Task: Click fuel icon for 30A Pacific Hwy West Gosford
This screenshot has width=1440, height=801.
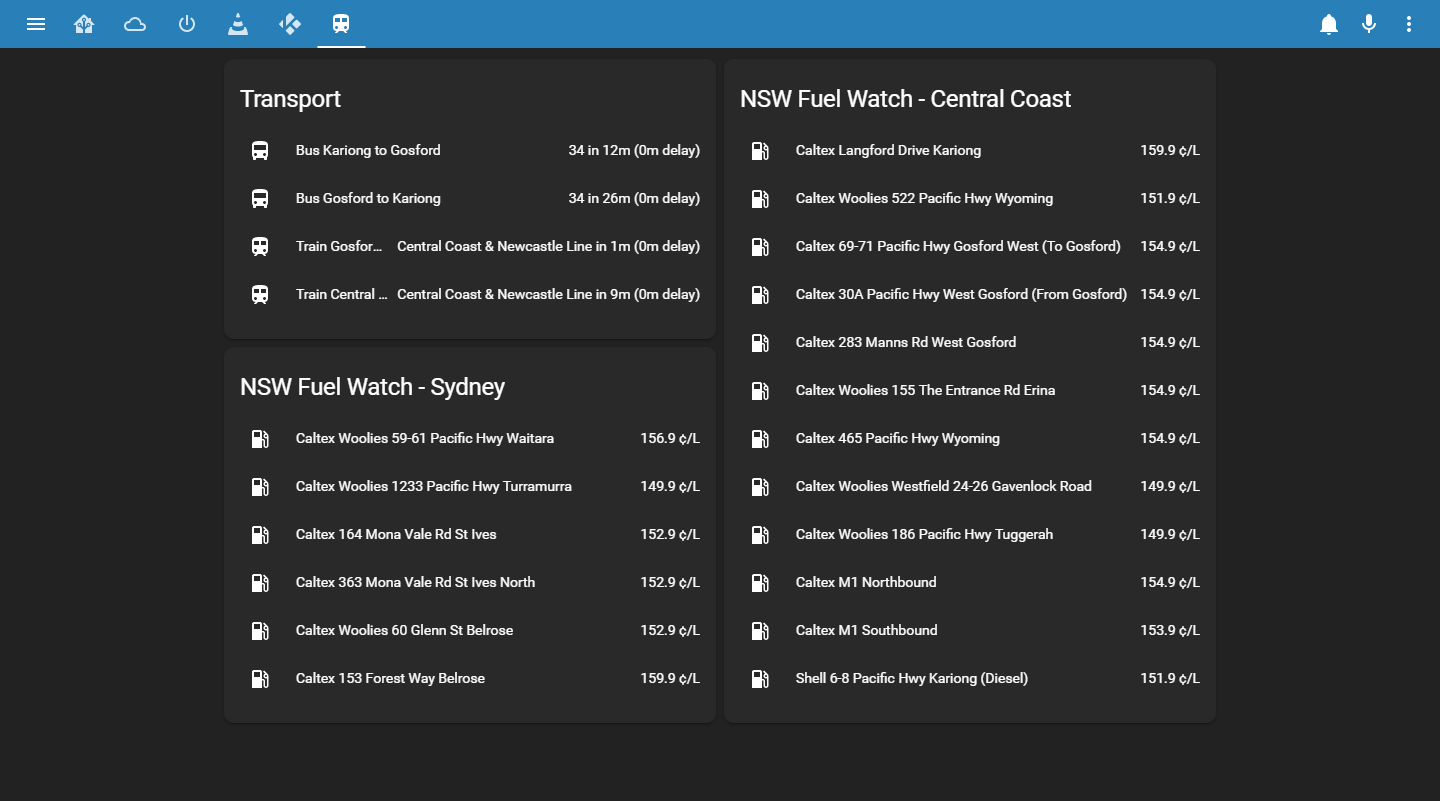Action: pyautogui.click(x=760, y=295)
